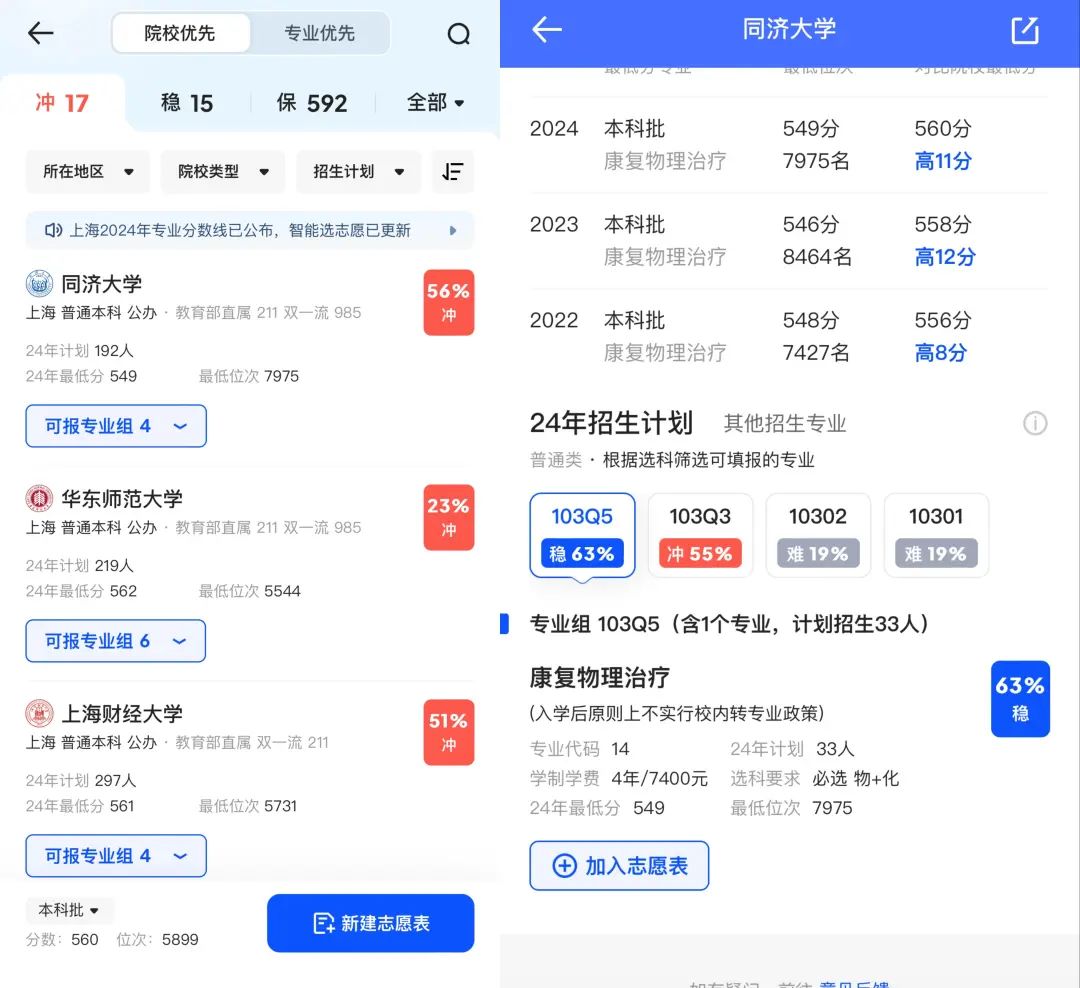Switch to the 保 592 tab
This screenshot has width=1080, height=988.
311,103
